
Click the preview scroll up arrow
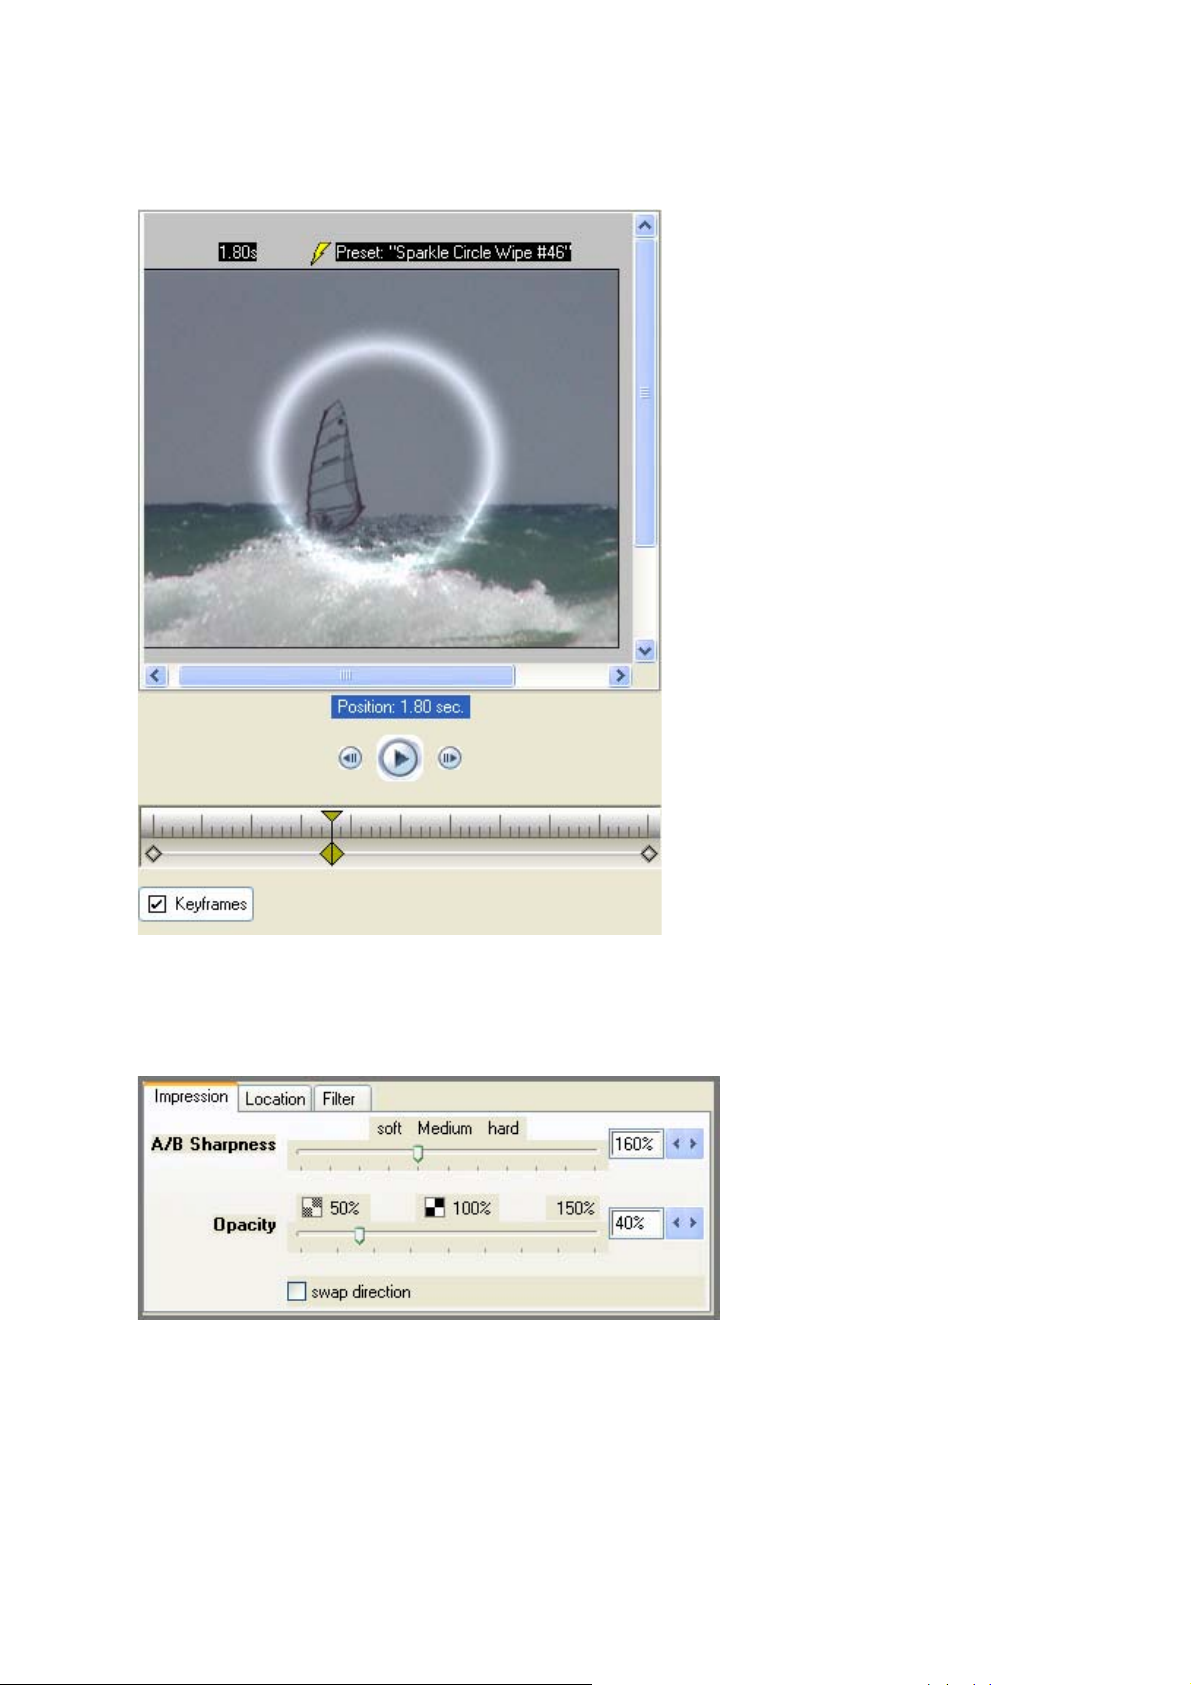(x=645, y=225)
